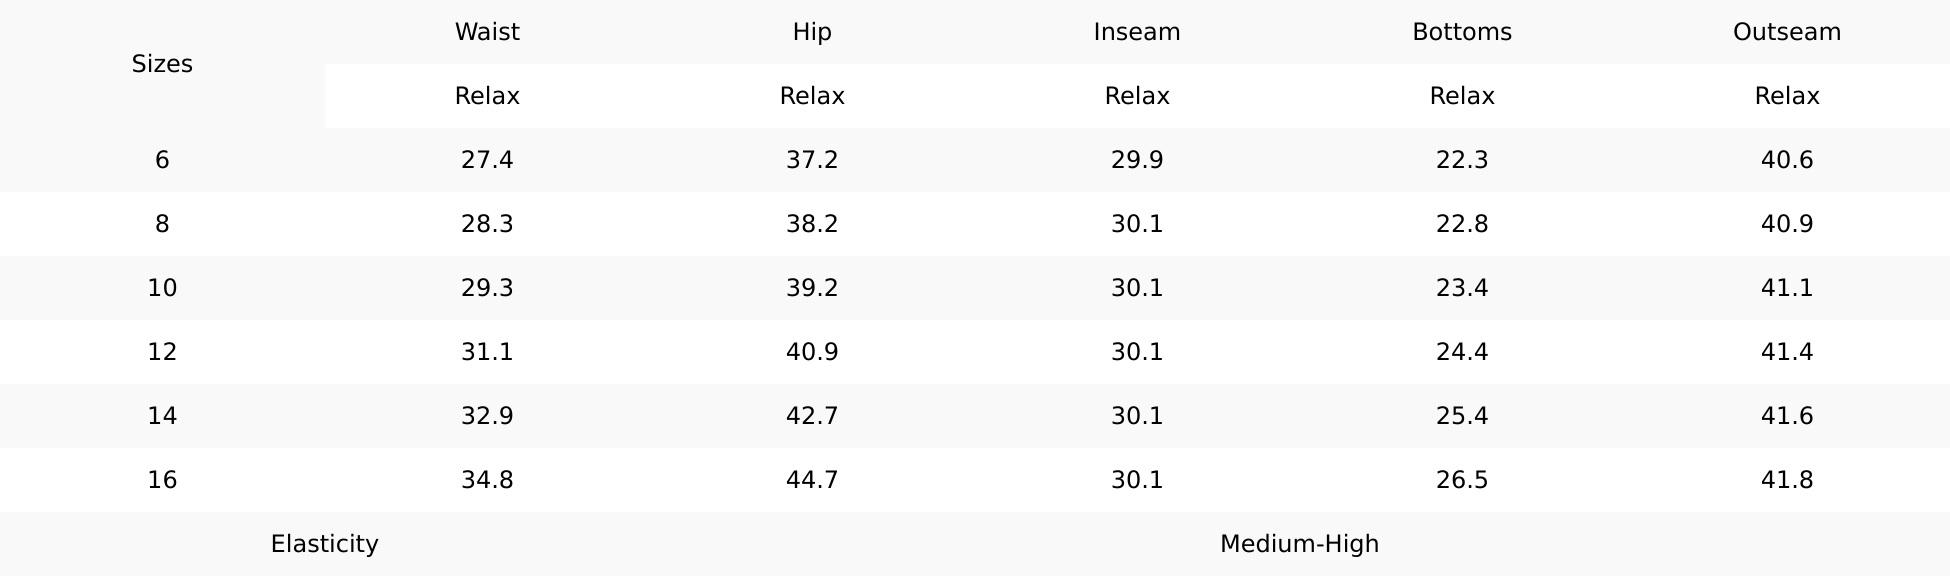This screenshot has height=576, width=1950.
Task: Select the size 16 row label
Action: pos(162,480)
